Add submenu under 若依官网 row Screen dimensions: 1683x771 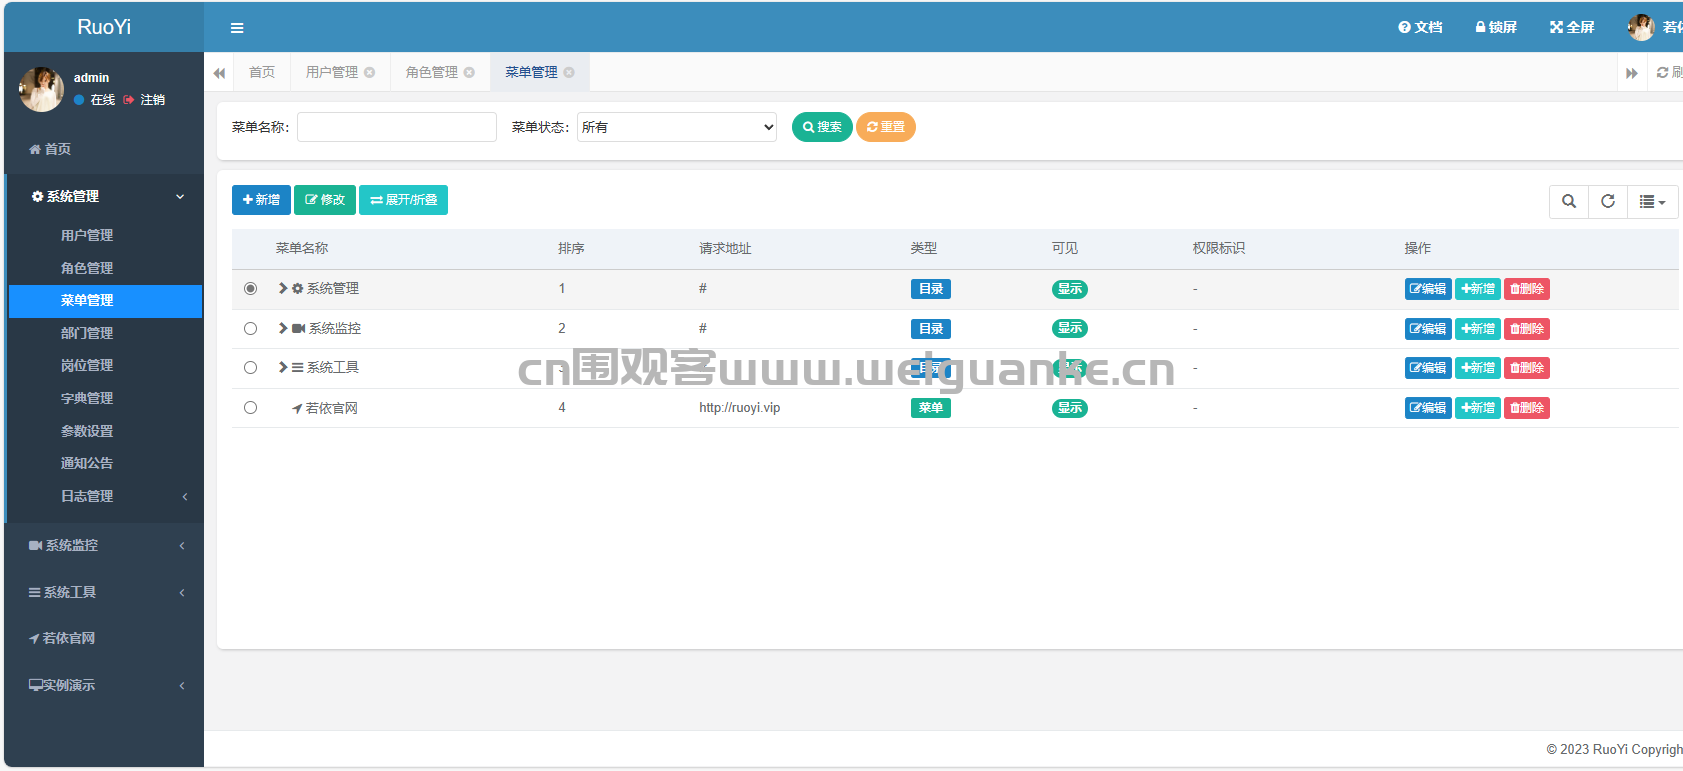(x=1478, y=408)
